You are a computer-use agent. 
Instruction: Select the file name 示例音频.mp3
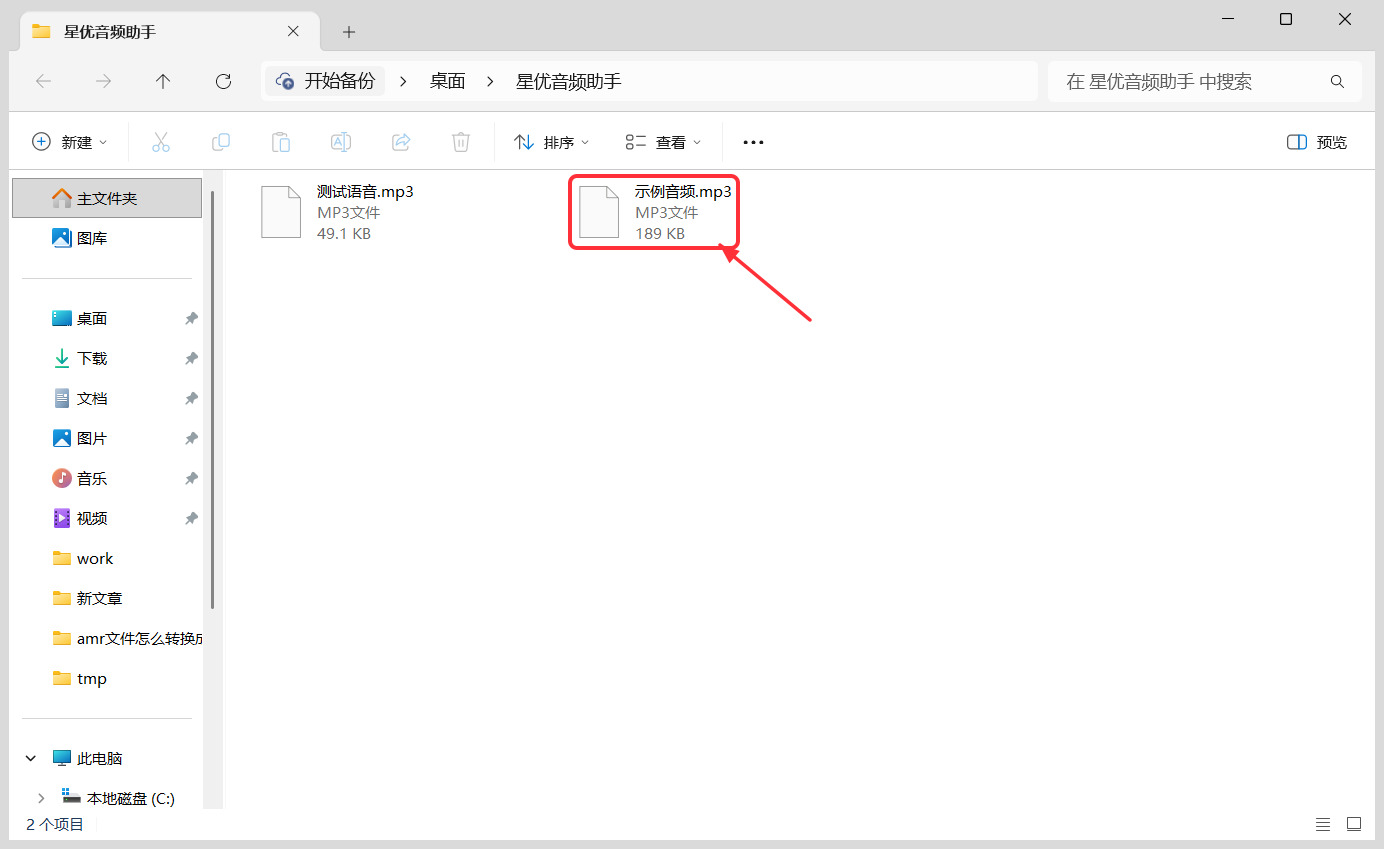tap(683, 192)
